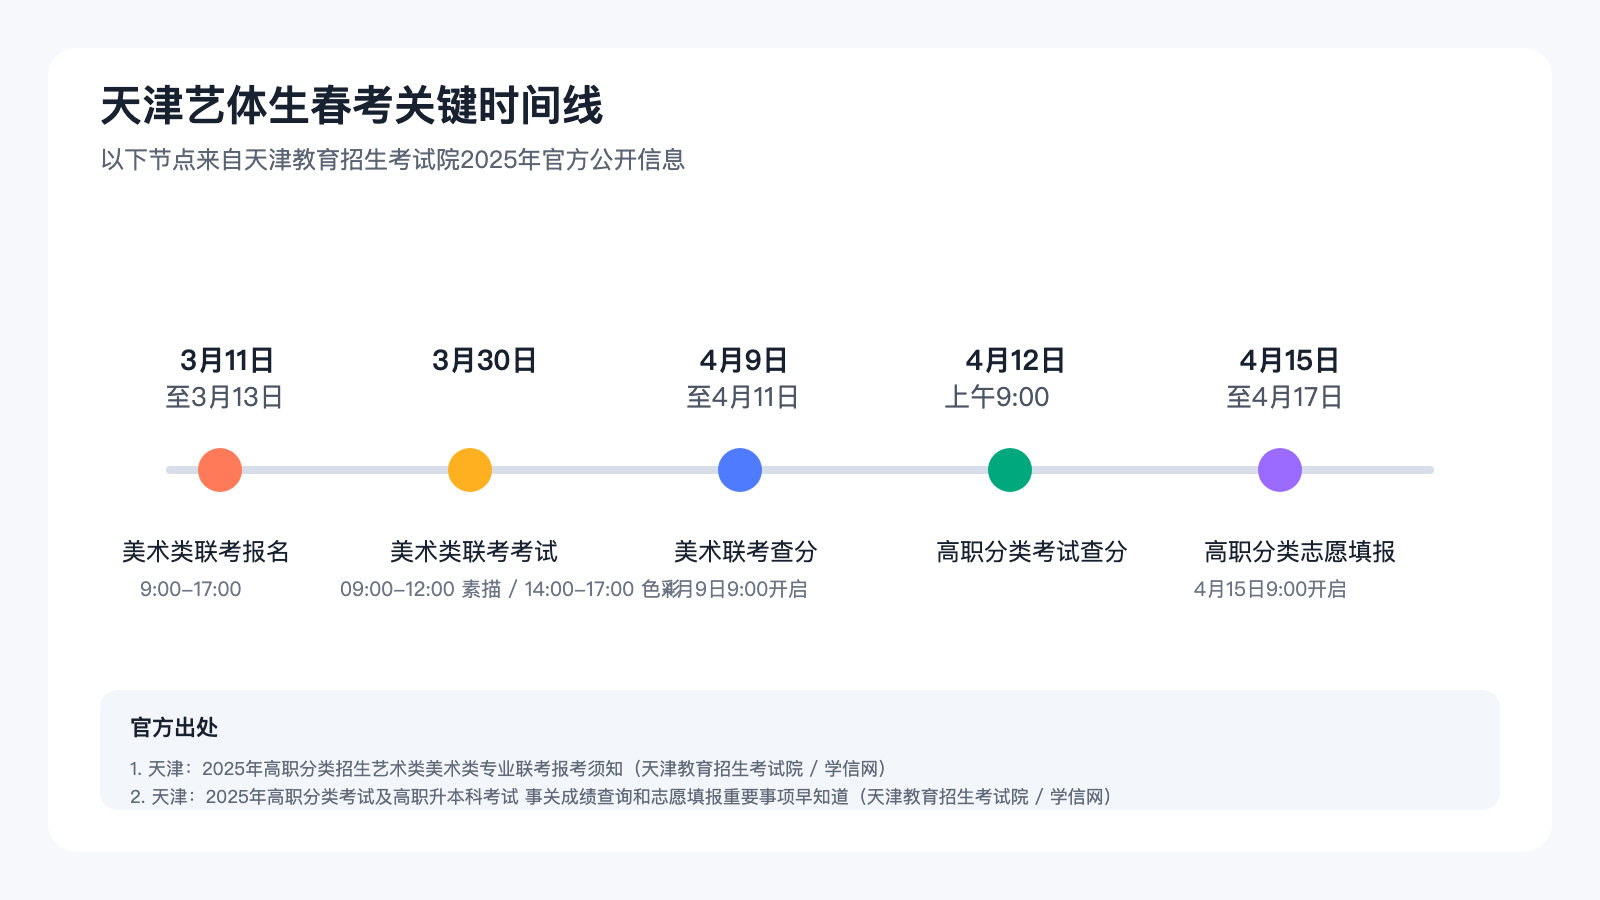Click the blue timeline dot for 4月9日
The image size is (1600, 900).
740,470
